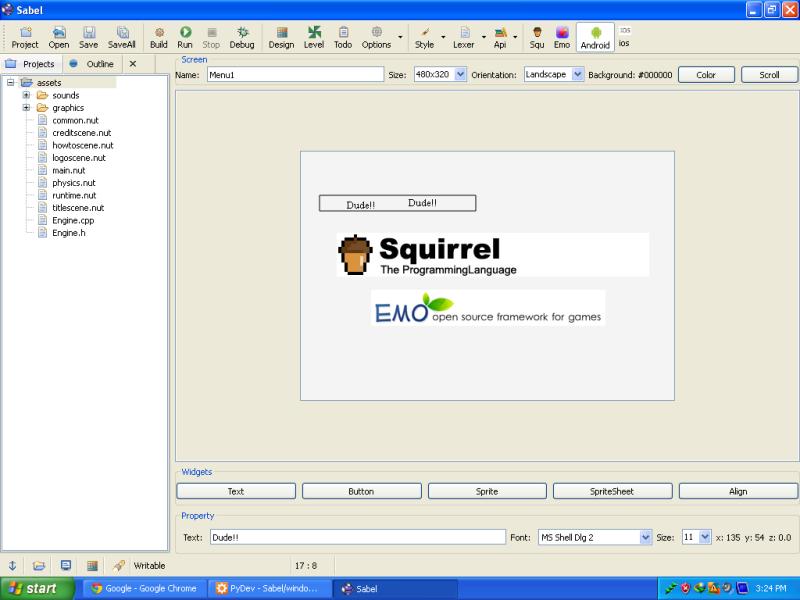800x600 pixels.
Task: Select the Squirrel logo sprite on canvas
Action: pos(493,255)
